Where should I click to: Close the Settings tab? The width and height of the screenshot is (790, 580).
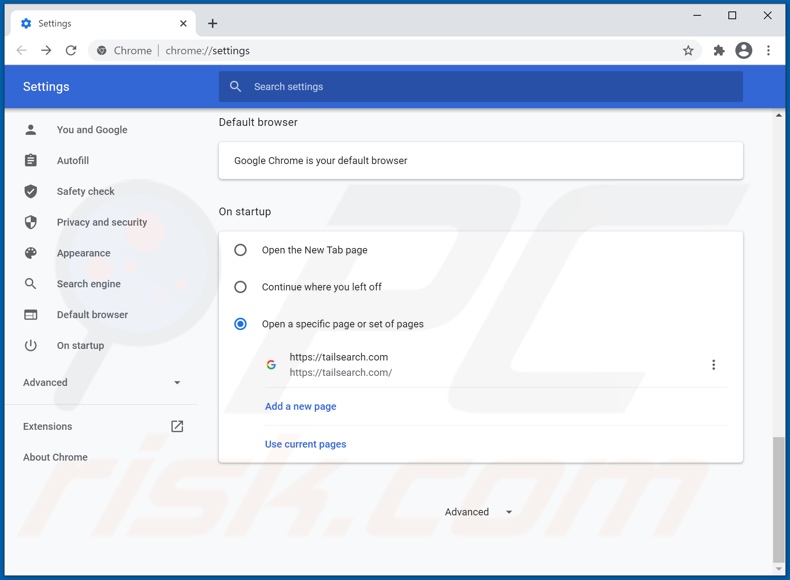click(x=183, y=23)
